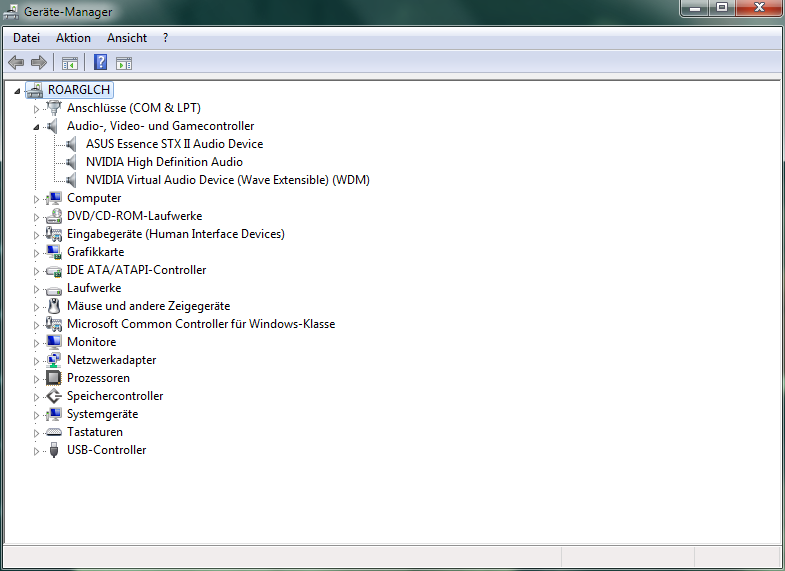
Task: Open the Ansicht menu
Action: (x=127, y=38)
